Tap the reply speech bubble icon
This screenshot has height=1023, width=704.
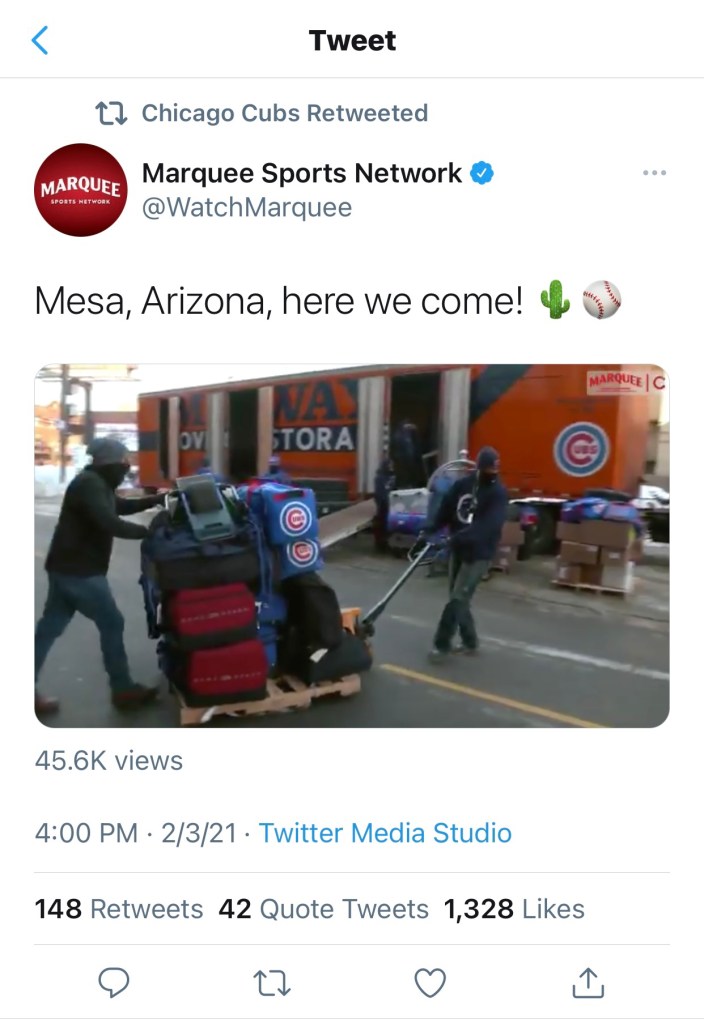(x=114, y=983)
